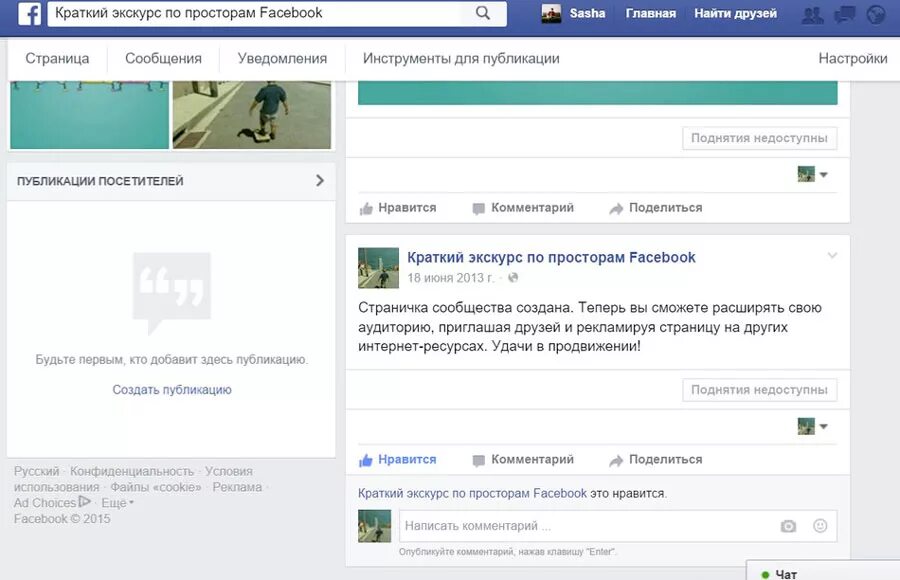The image size is (900, 580).
Task: Click the 18 июня 2013 г. date link
Action: pos(451,278)
